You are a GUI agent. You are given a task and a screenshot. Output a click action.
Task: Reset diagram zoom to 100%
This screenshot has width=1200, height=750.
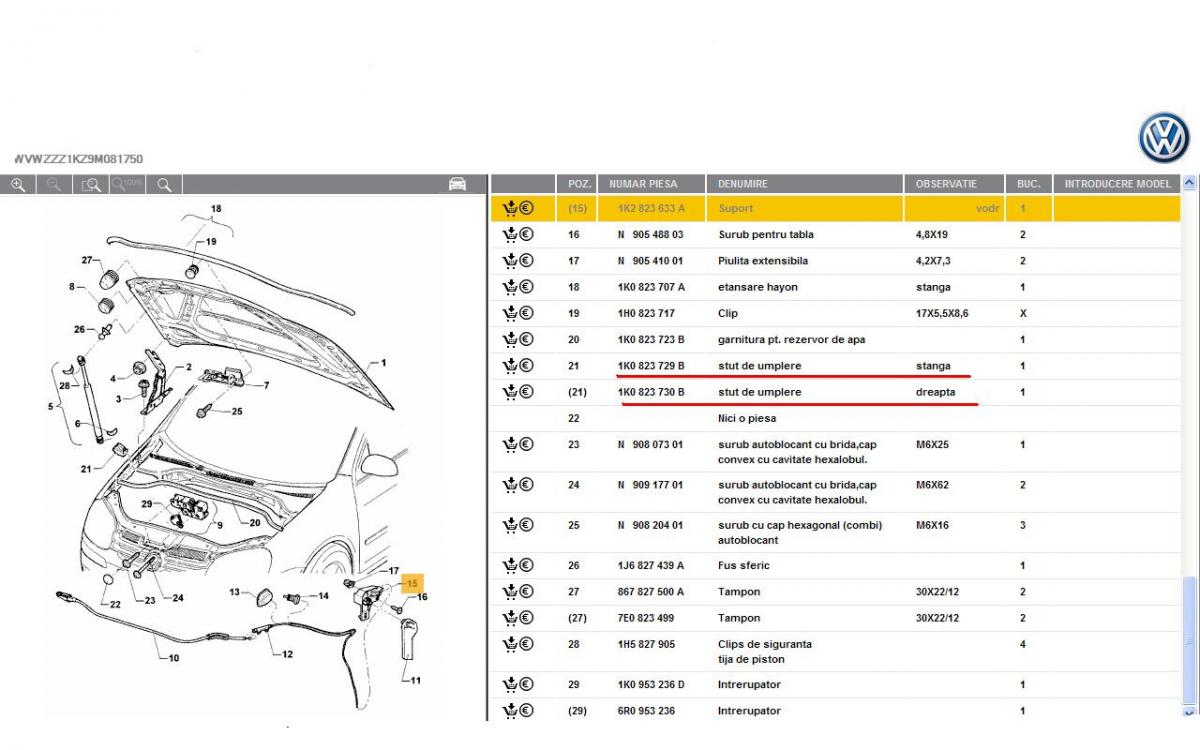coord(128,184)
